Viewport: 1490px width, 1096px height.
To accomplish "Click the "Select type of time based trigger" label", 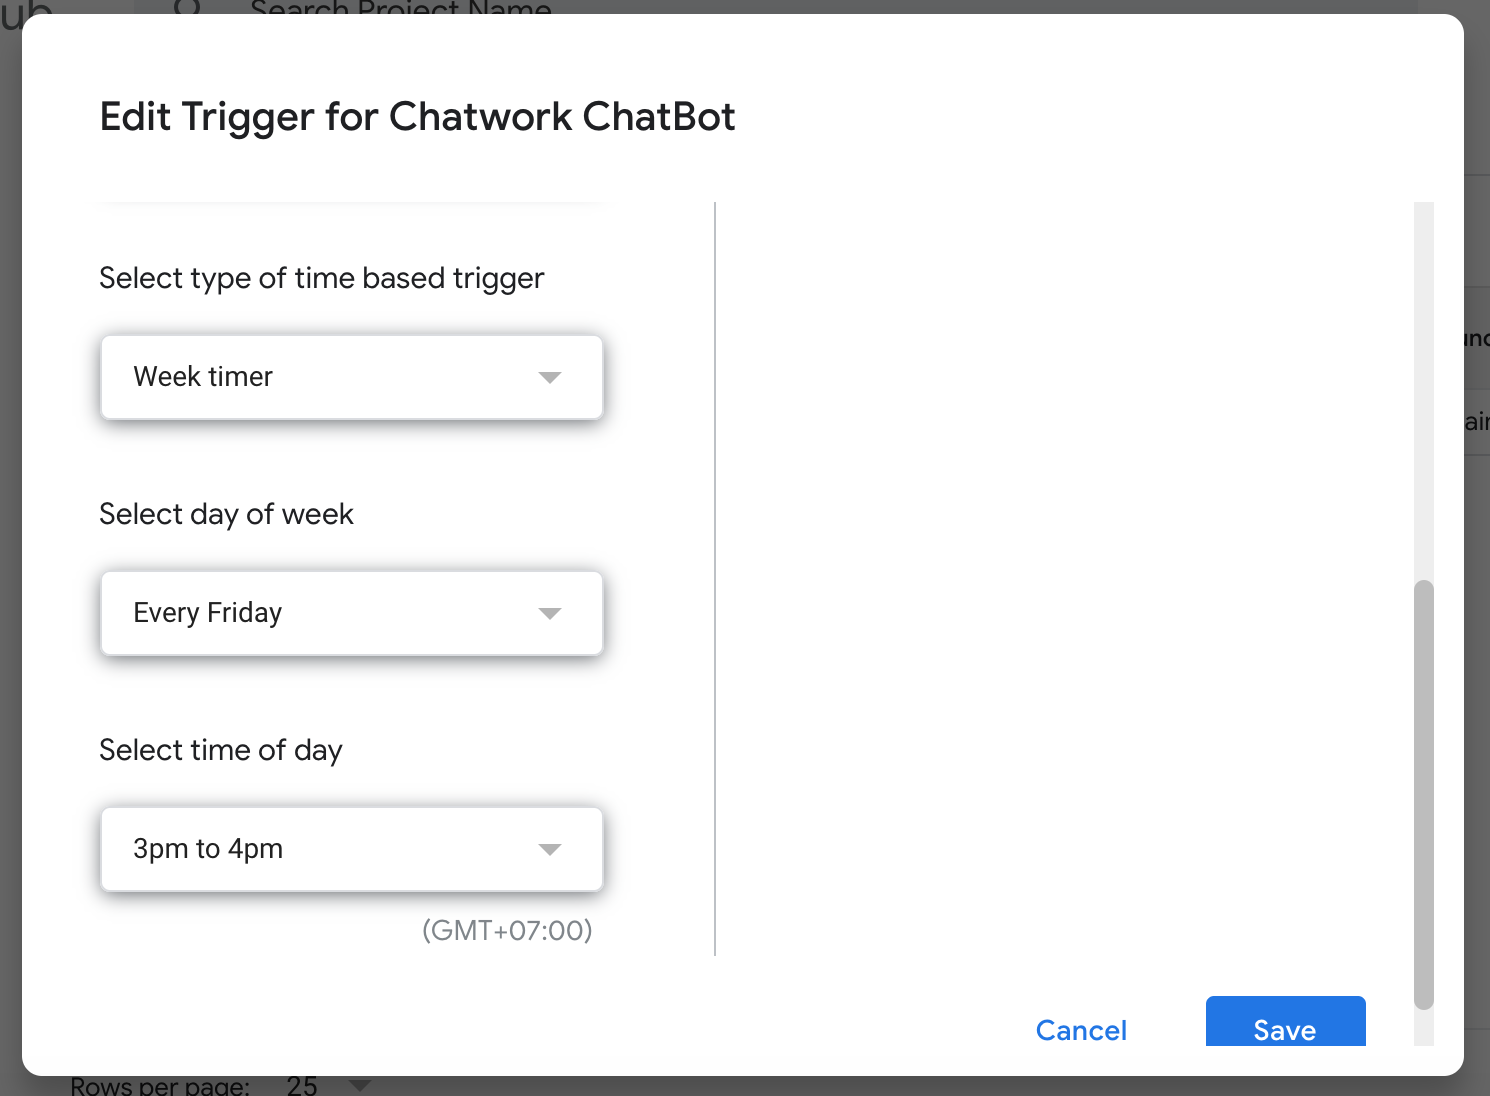I will 321,278.
